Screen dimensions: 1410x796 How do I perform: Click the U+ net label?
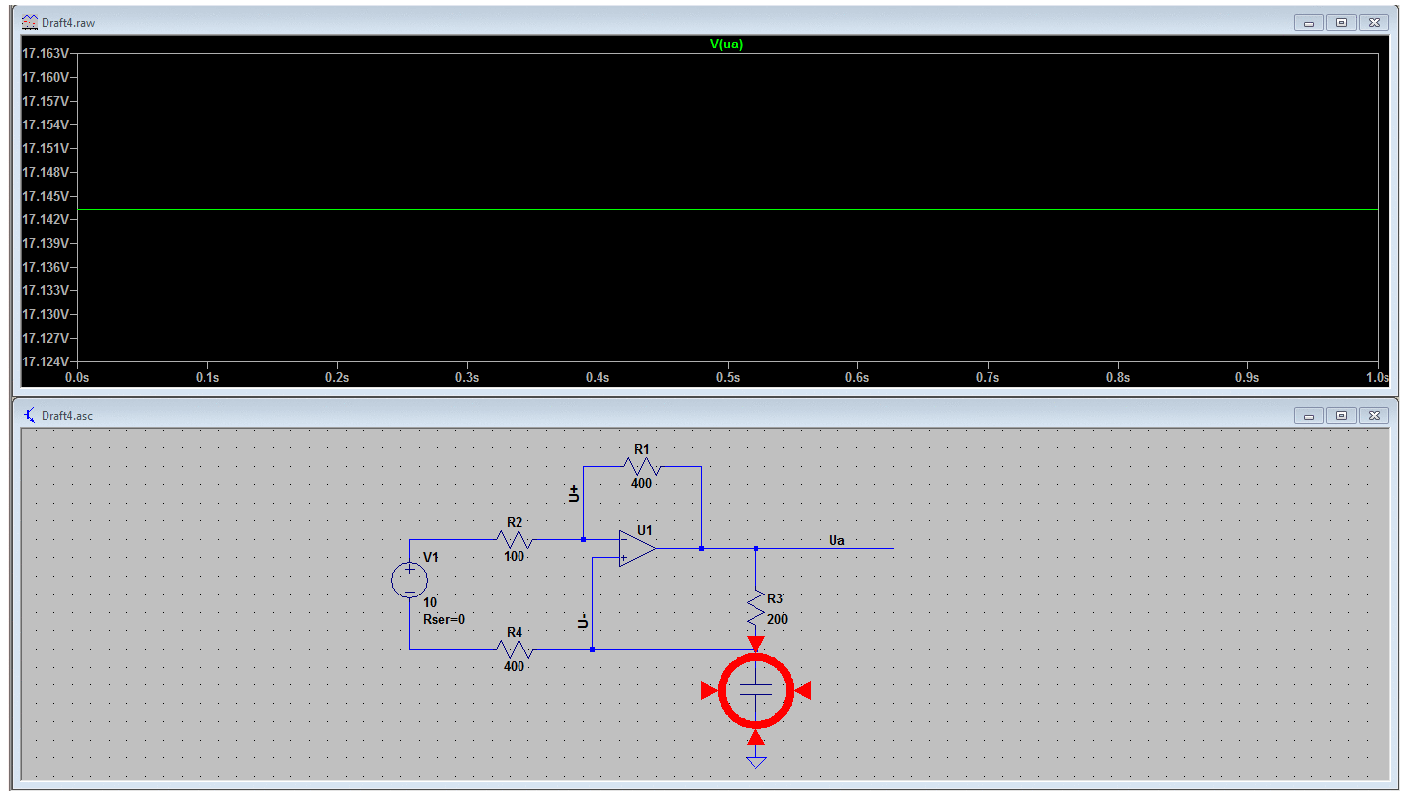[x=574, y=494]
